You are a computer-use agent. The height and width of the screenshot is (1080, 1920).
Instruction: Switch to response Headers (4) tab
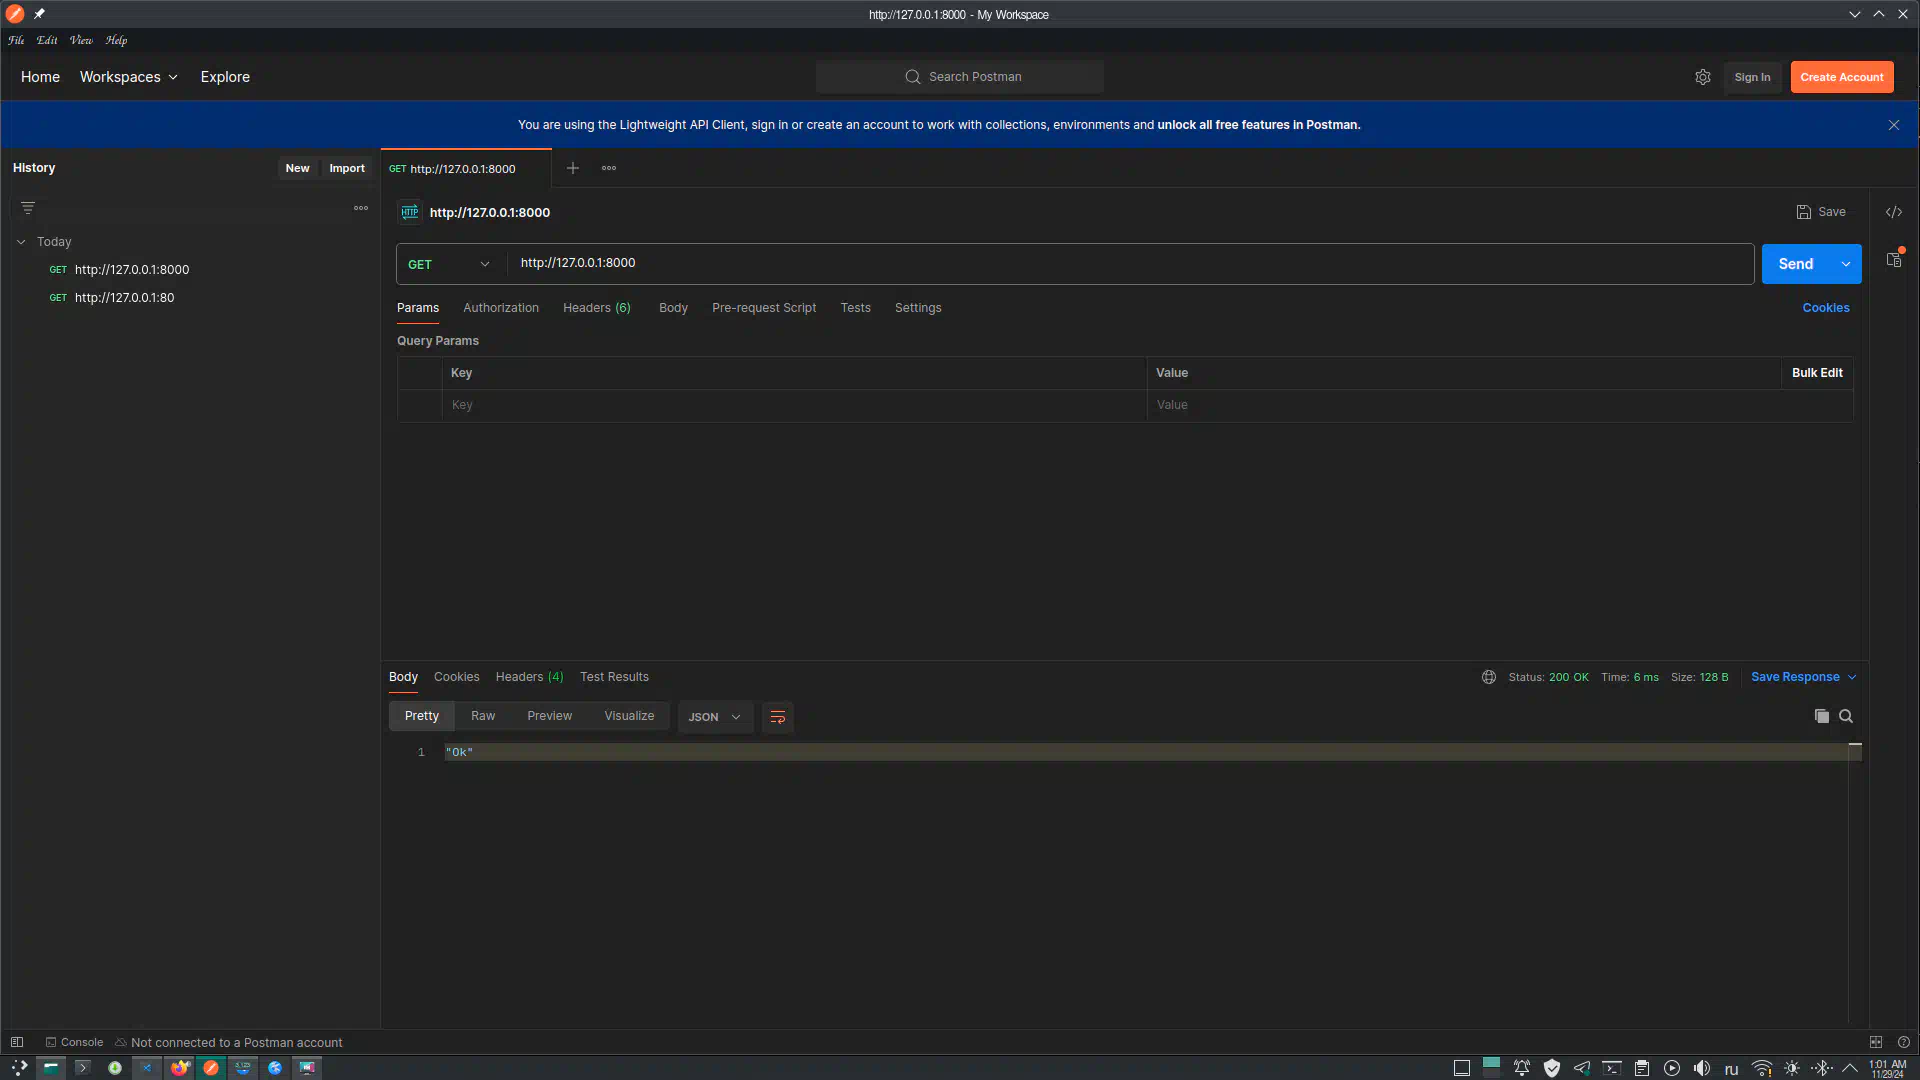pyautogui.click(x=529, y=677)
